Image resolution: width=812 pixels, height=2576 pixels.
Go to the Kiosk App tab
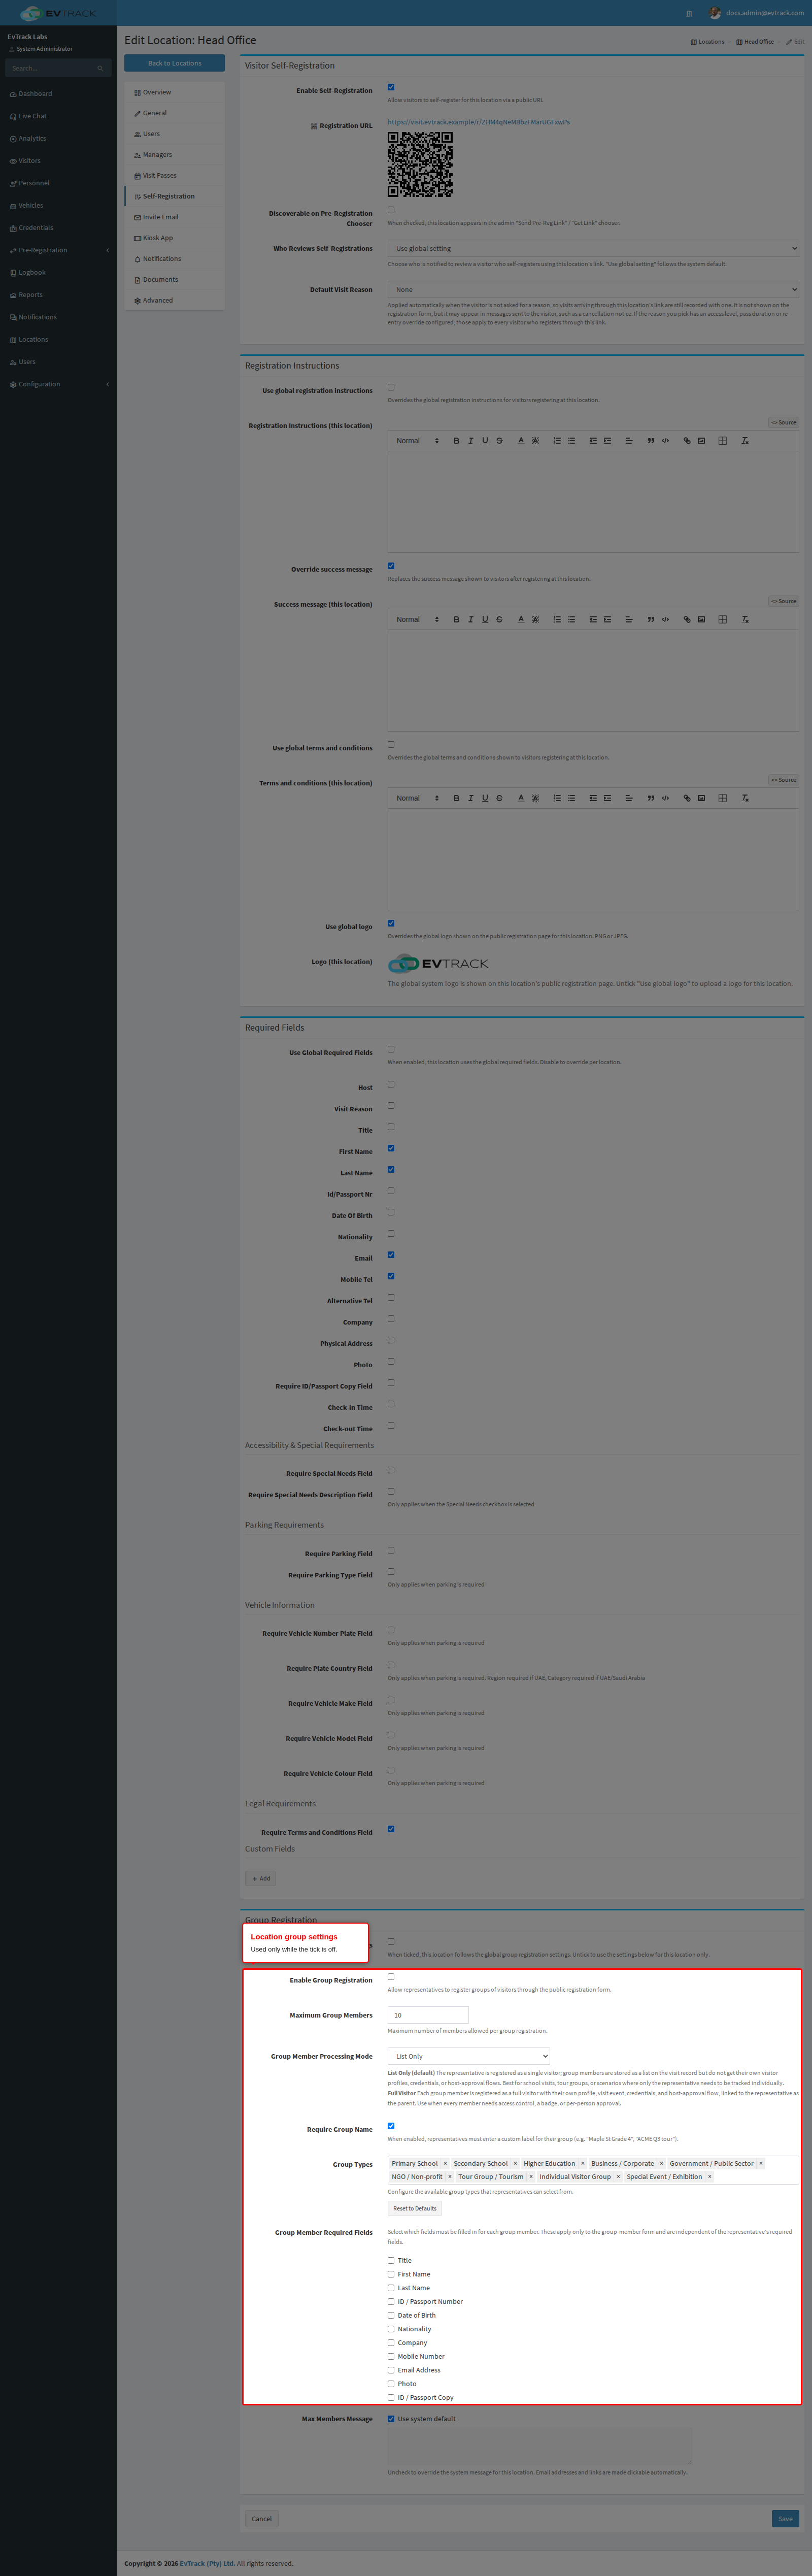coord(174,238)
